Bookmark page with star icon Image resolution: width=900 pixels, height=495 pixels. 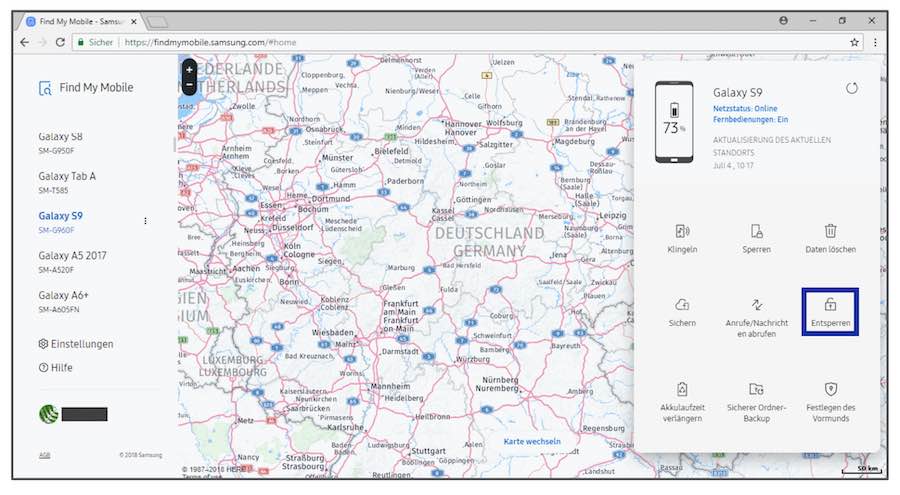854,42
